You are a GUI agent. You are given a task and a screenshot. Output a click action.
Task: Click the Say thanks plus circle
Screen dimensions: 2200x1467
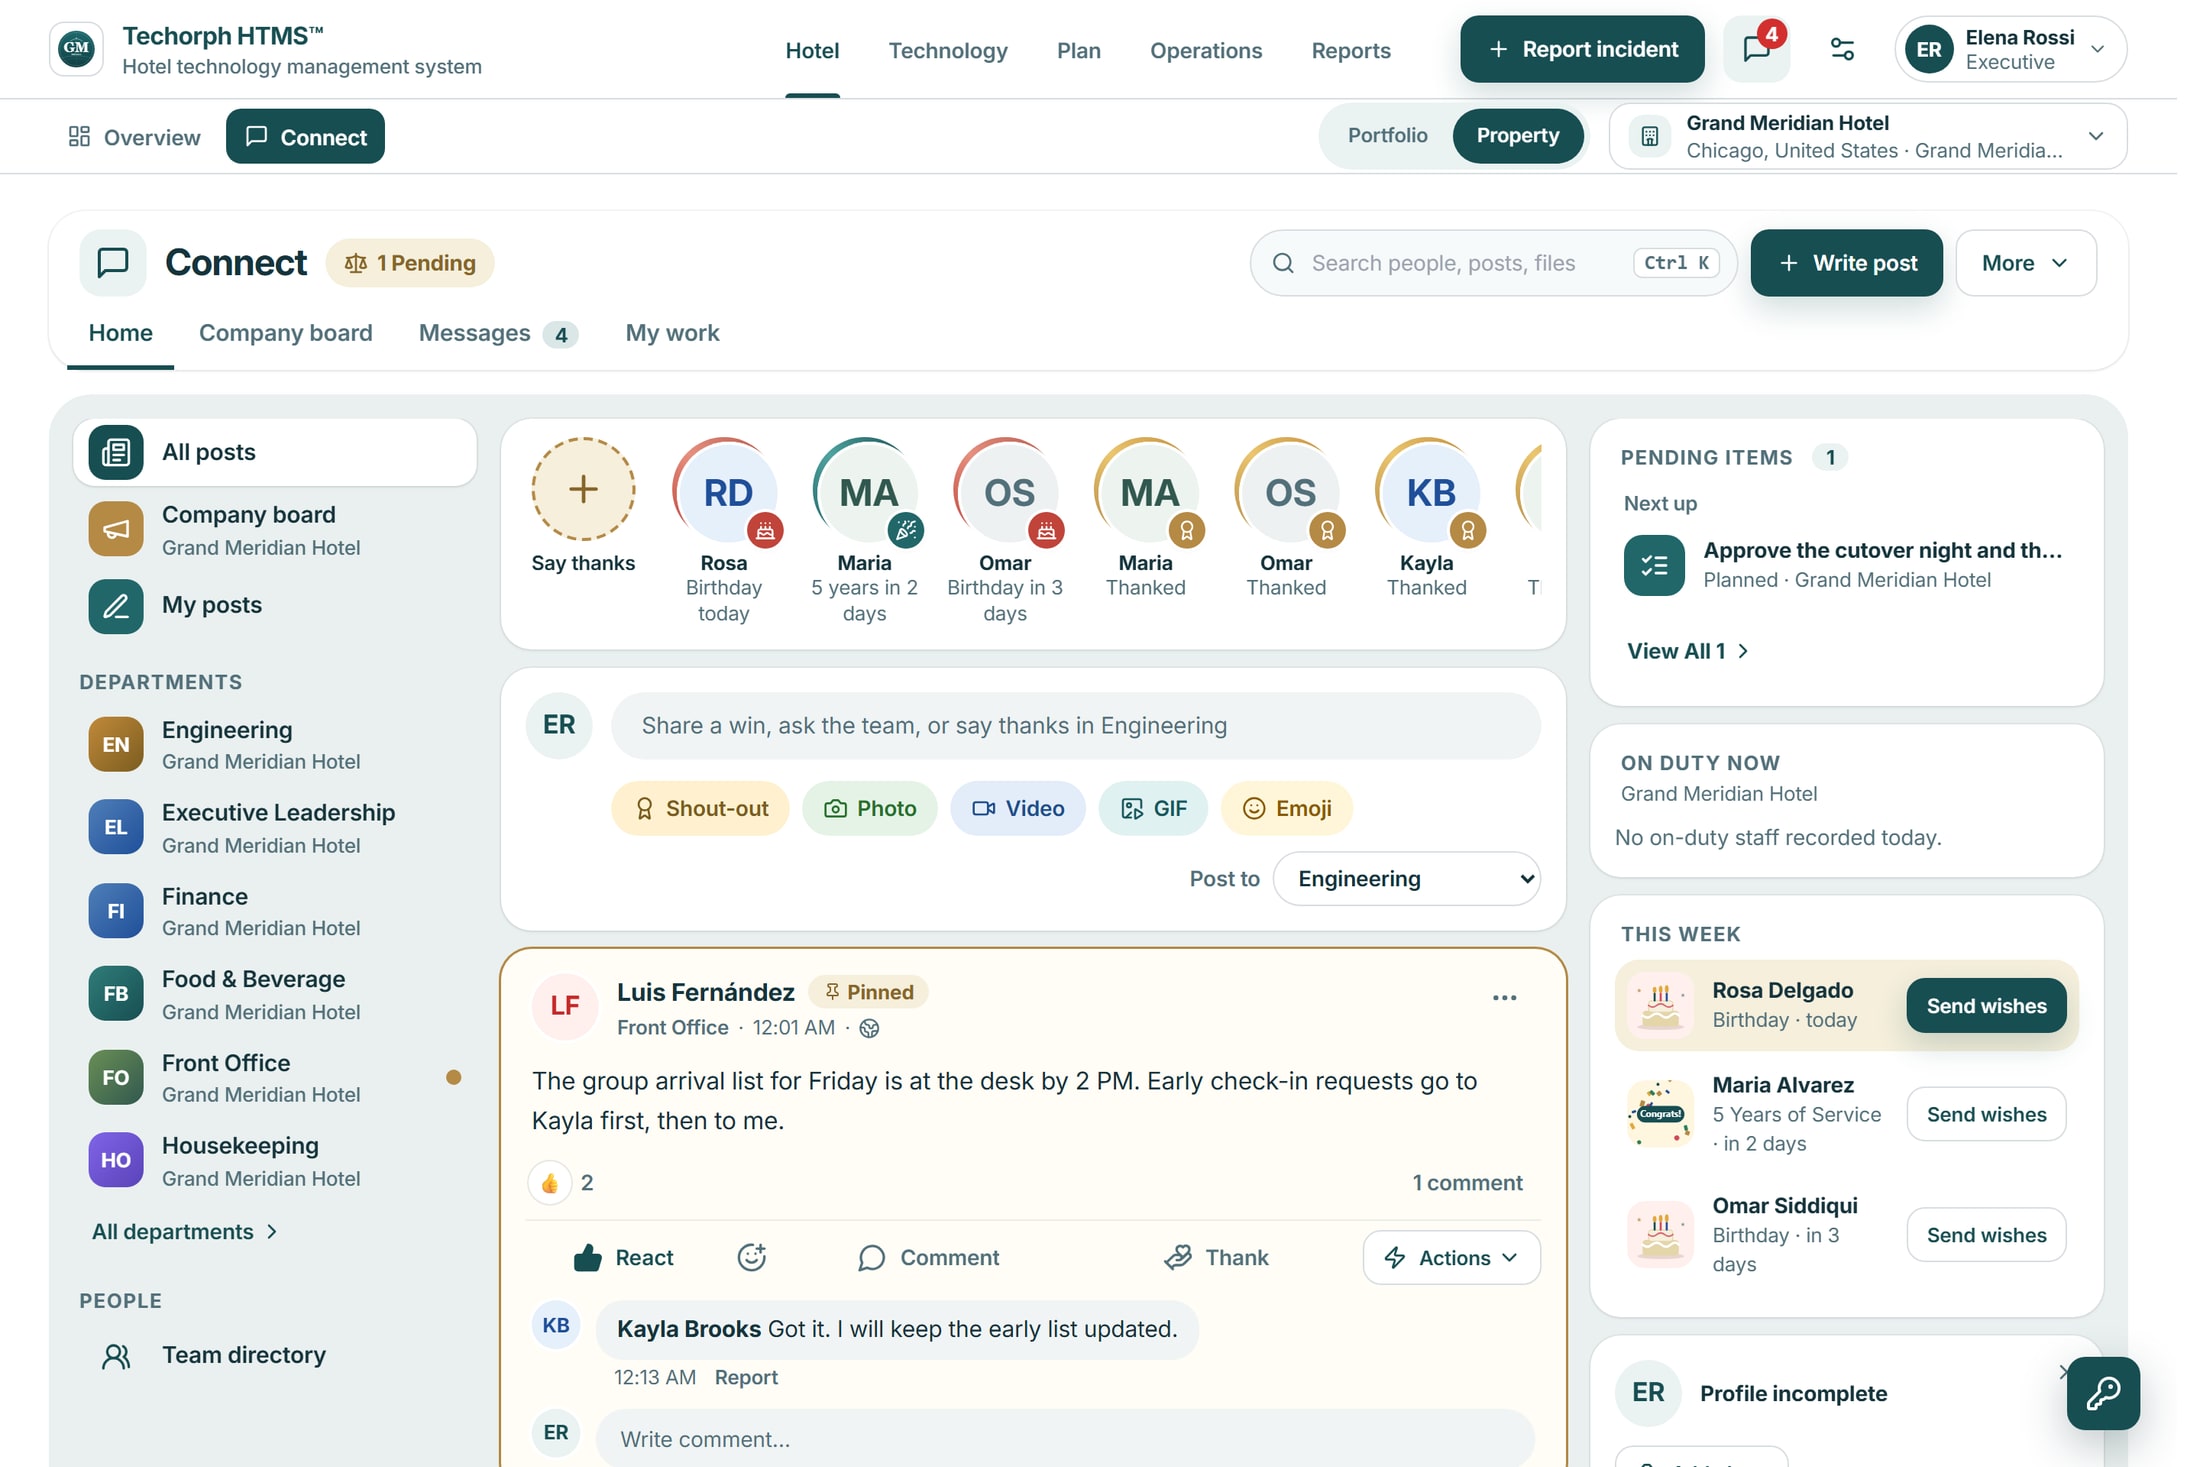(583, 489)
